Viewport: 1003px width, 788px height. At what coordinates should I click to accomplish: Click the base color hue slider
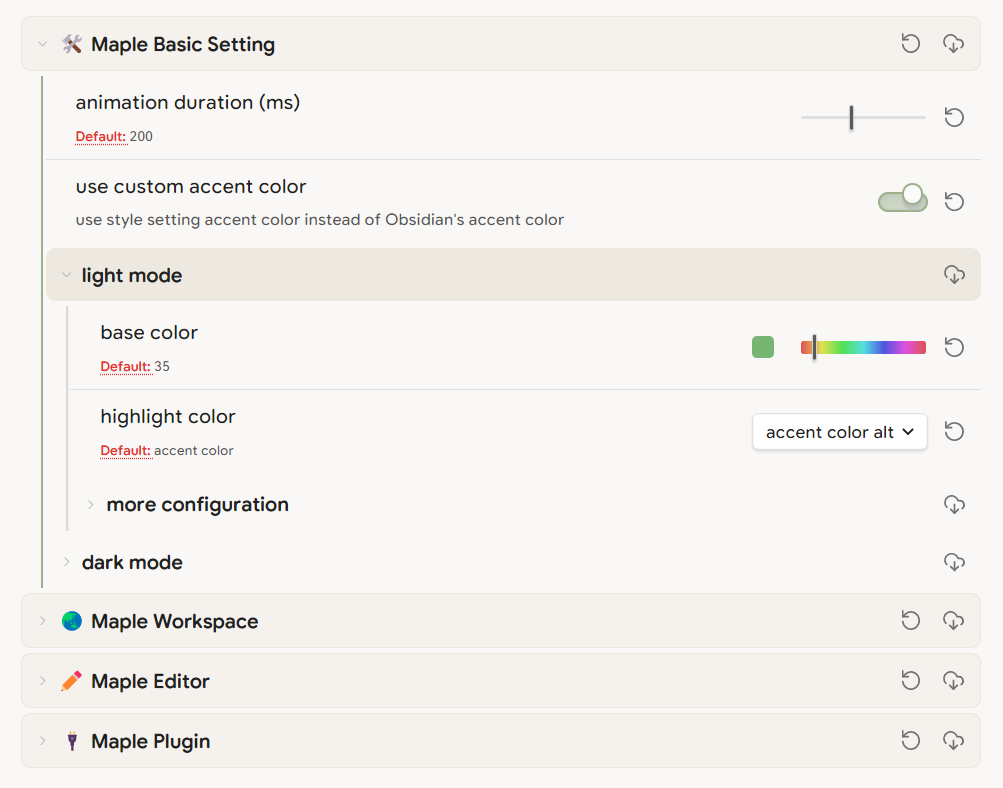(863, 347)
